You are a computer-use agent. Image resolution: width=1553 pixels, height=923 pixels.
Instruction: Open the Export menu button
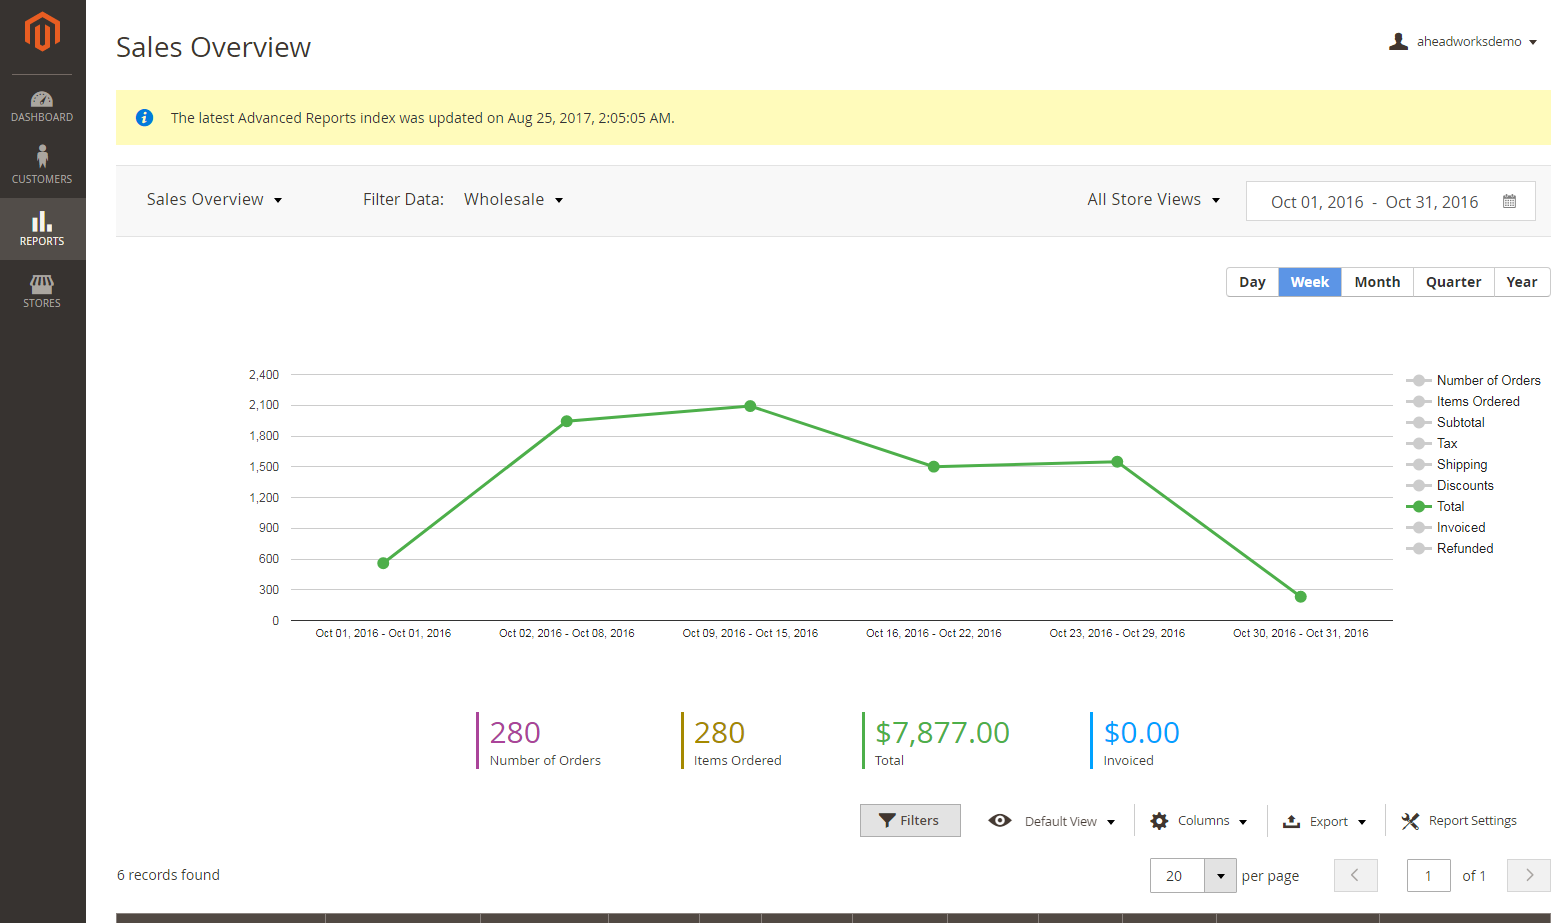(x=1325, y=821)
